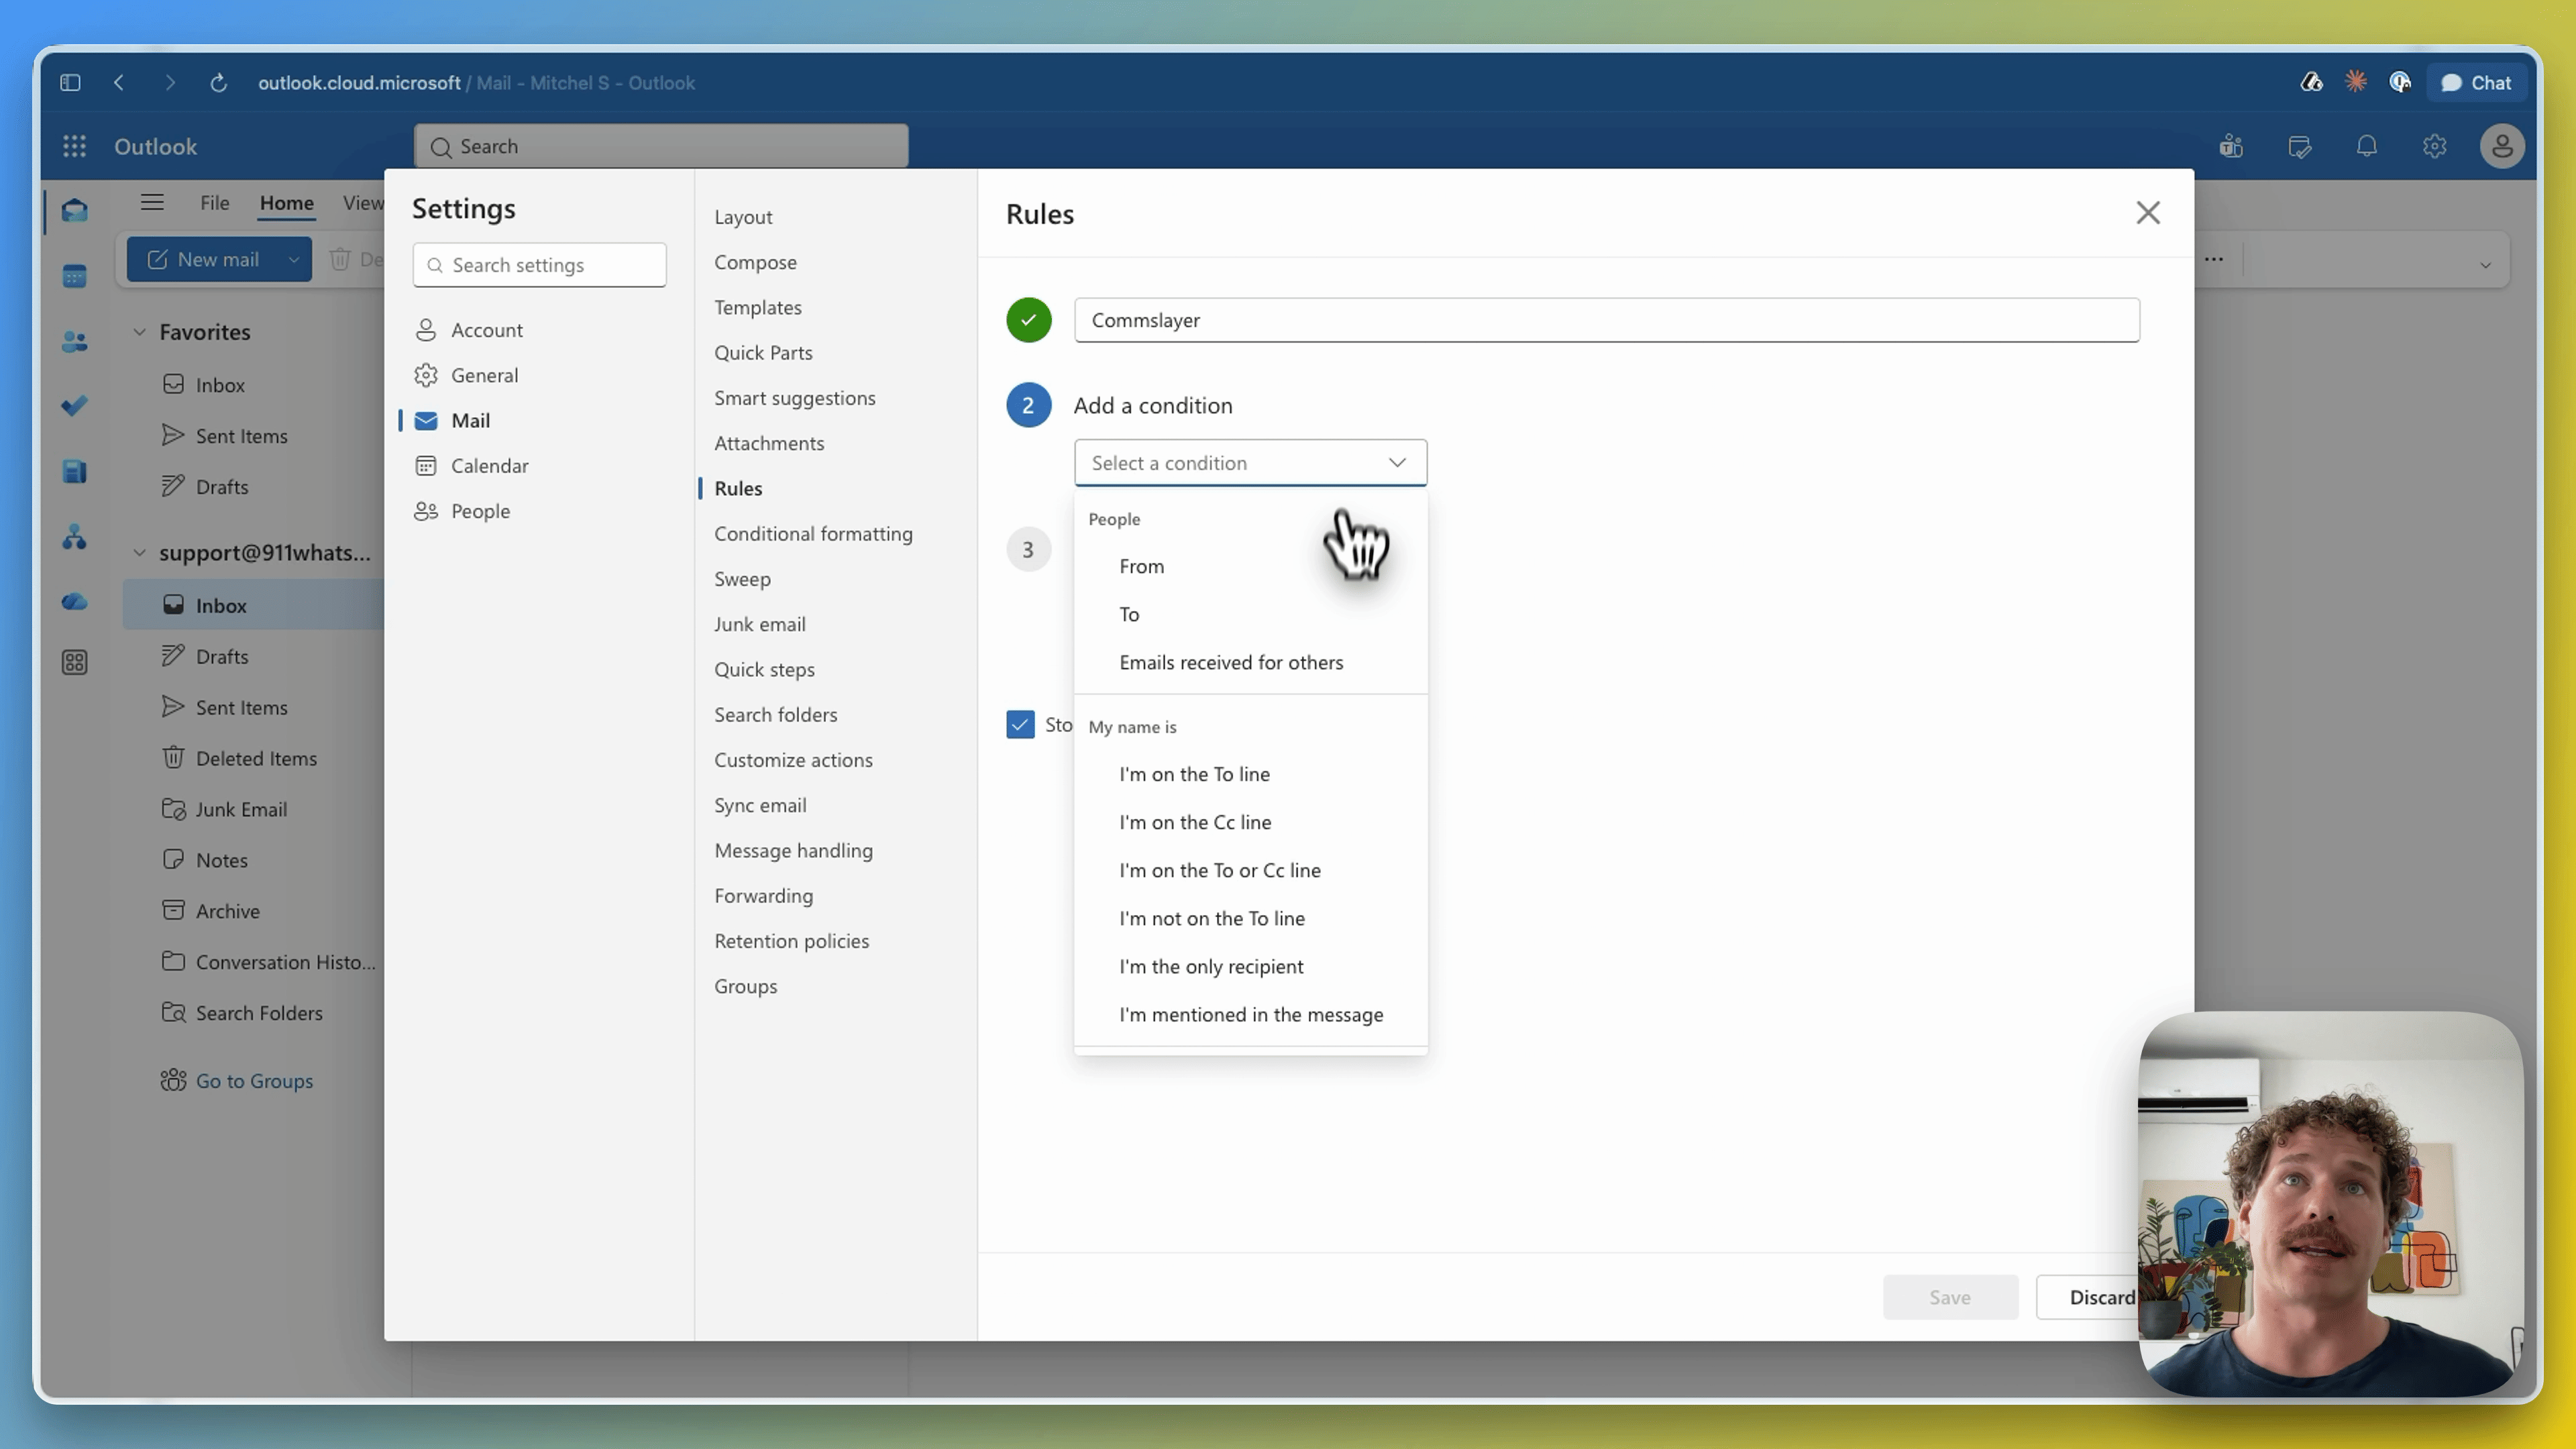
Task: Open New mail dropdown arrow
Action: (x=293, y=259)
